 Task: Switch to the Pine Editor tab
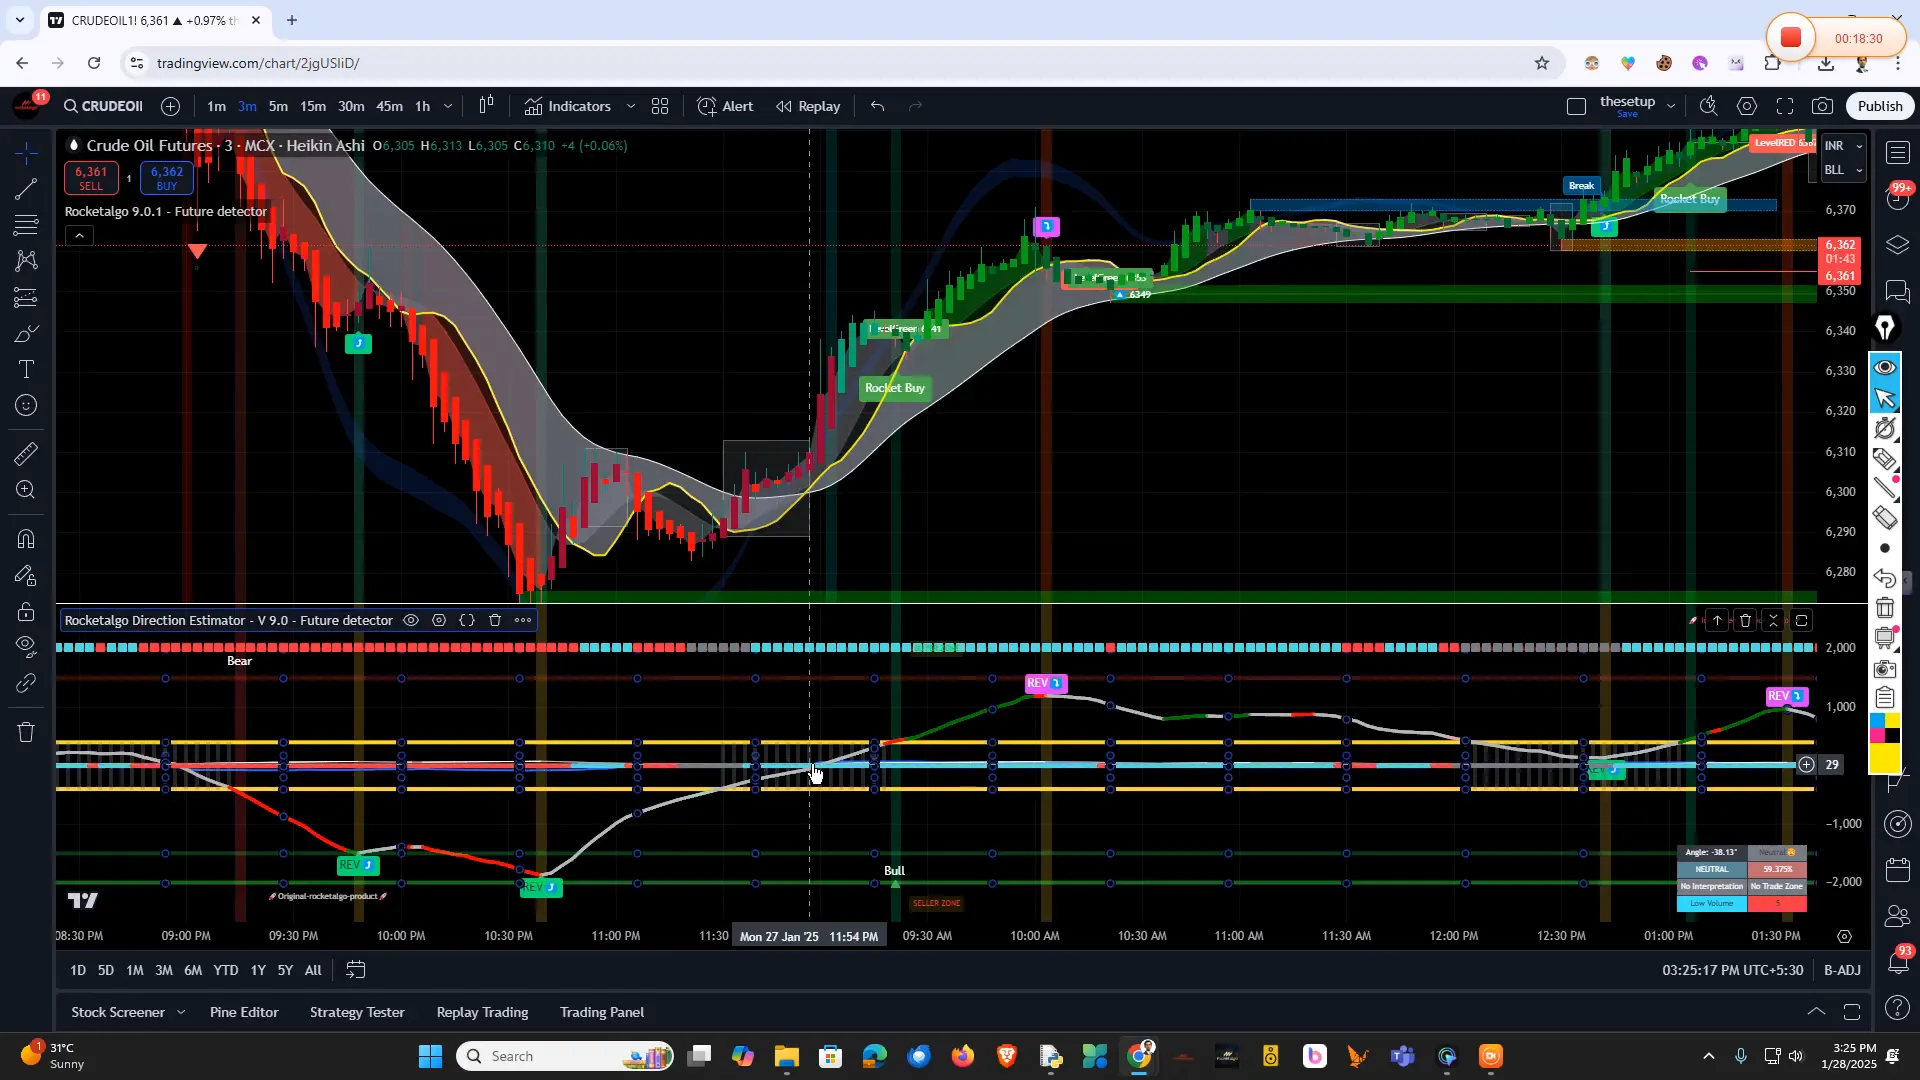[x=243, y=1012]
